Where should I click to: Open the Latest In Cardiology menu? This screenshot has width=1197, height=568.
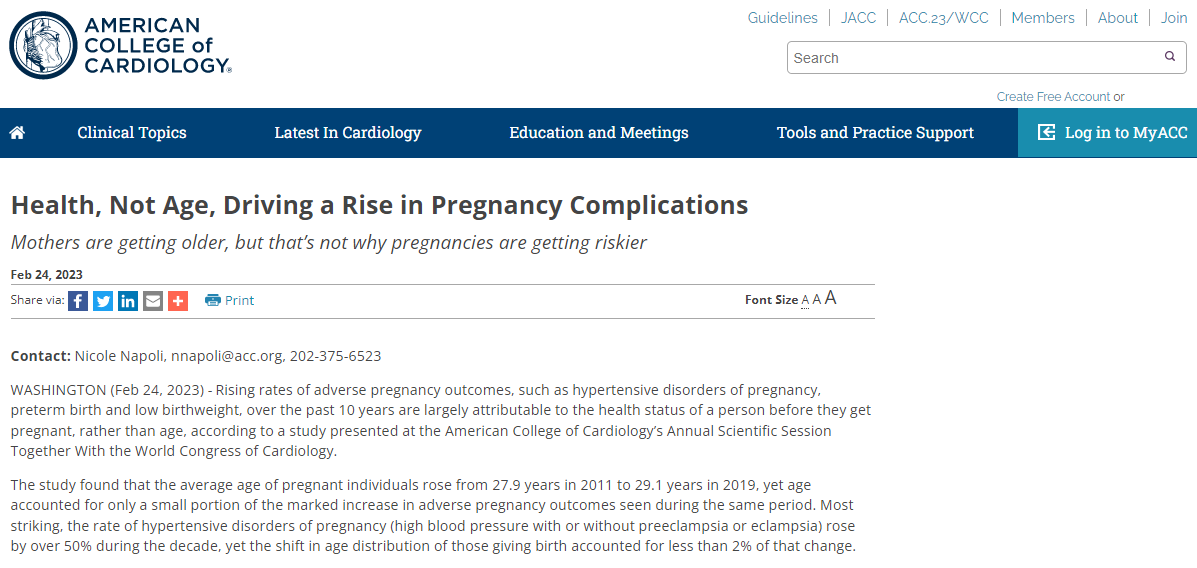pyautogui.click(x=348, y=133)
